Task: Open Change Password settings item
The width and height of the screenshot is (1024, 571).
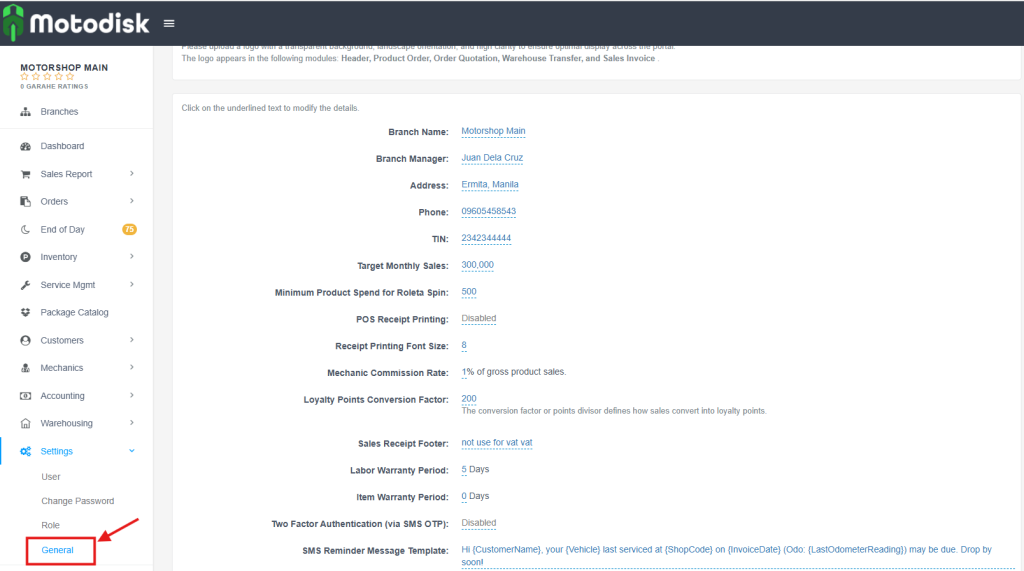Action: (x=77, y=501)
